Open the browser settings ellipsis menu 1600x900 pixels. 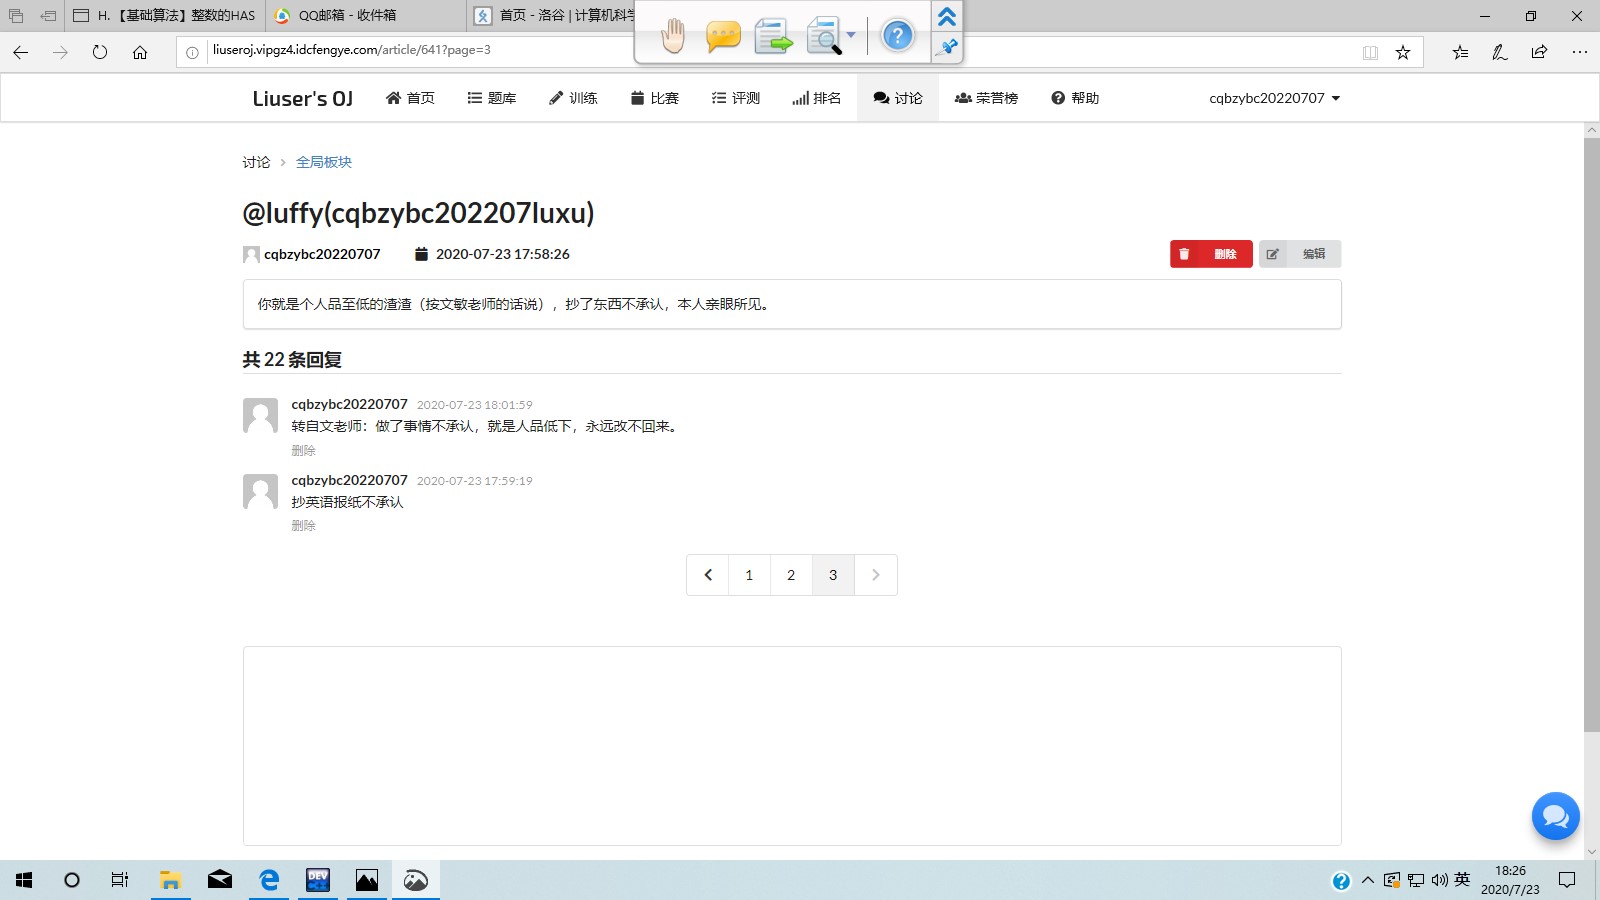pyautogui.click(x=1579, y=52)
